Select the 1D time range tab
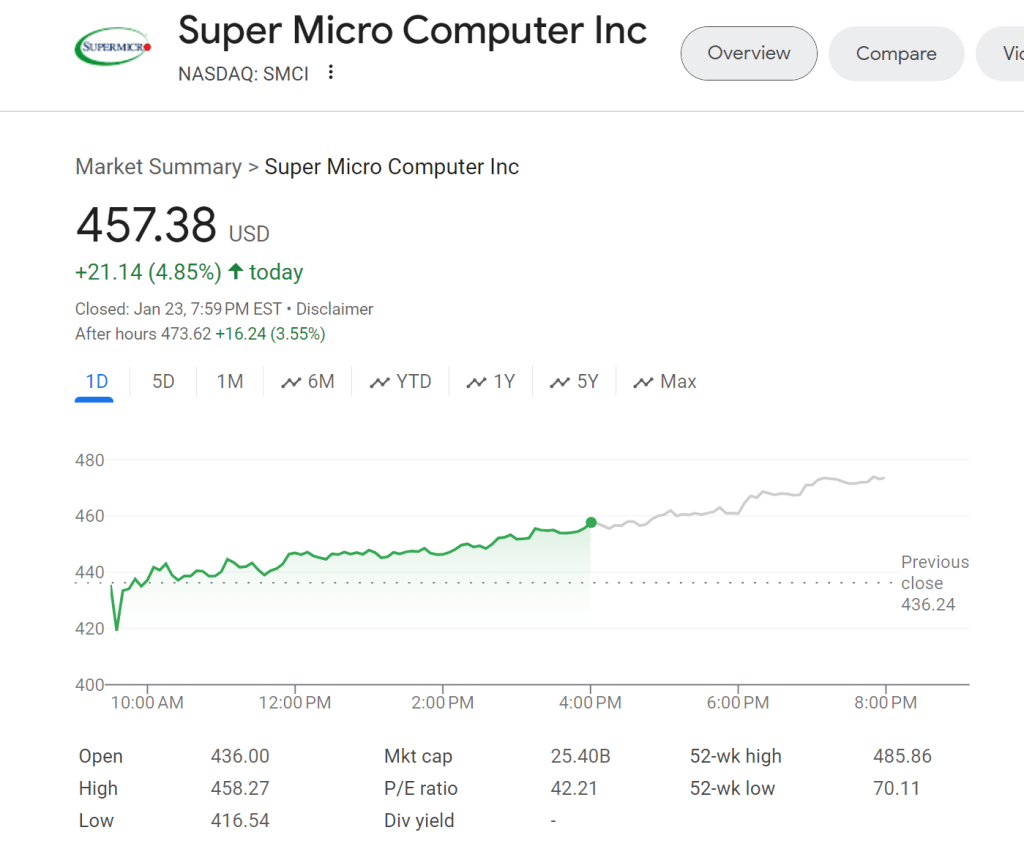 [x=96, y=381]
